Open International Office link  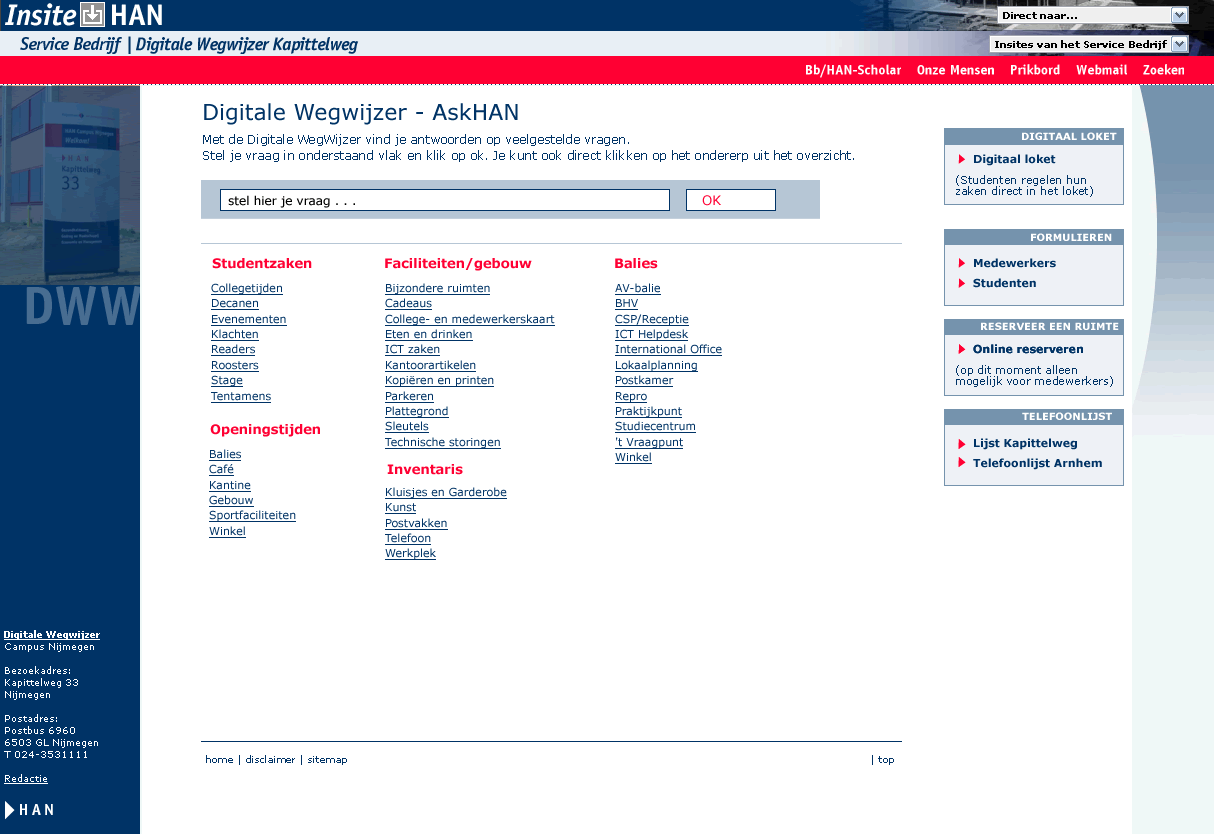tap(668, 350)
